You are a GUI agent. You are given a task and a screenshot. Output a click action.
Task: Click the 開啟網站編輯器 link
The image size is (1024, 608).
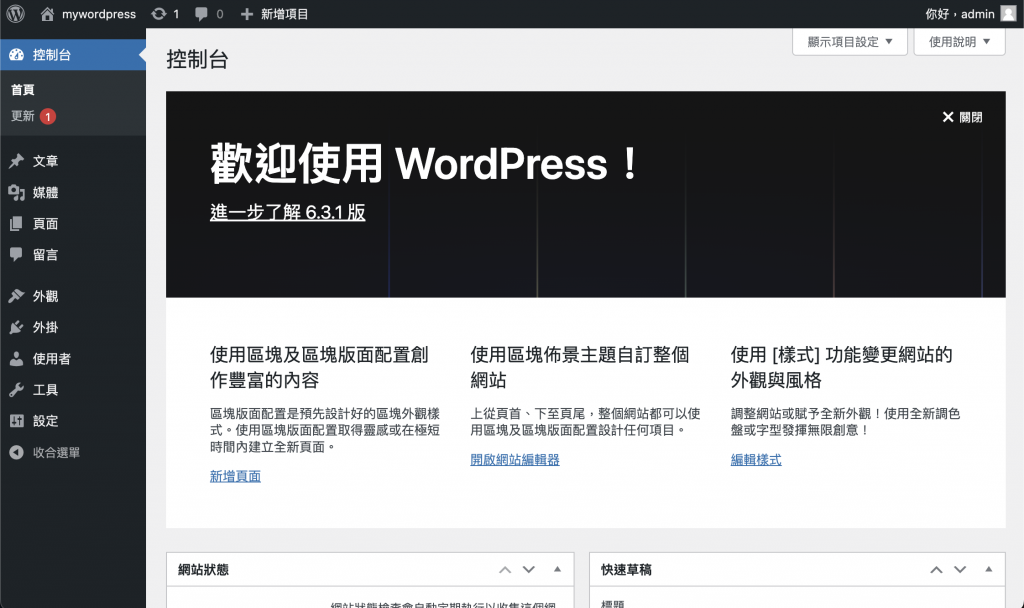(x=515, y=460)
